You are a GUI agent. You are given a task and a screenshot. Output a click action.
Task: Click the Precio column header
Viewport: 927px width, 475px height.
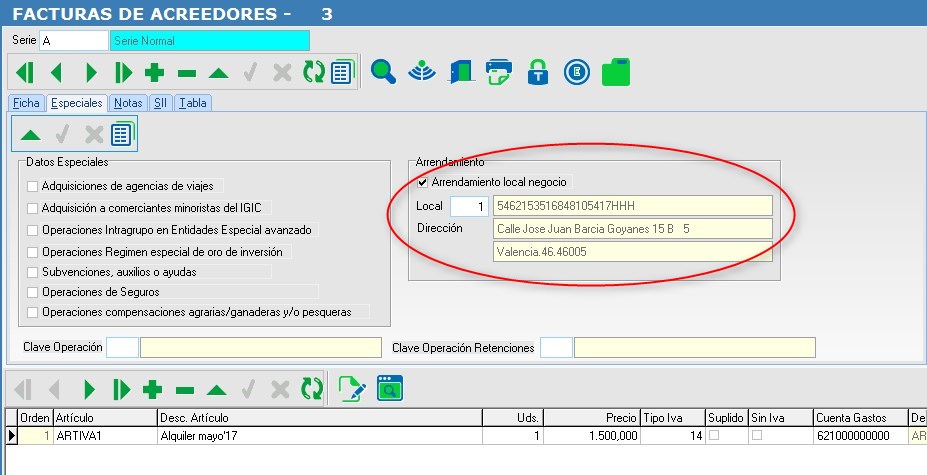coord(592,418)
